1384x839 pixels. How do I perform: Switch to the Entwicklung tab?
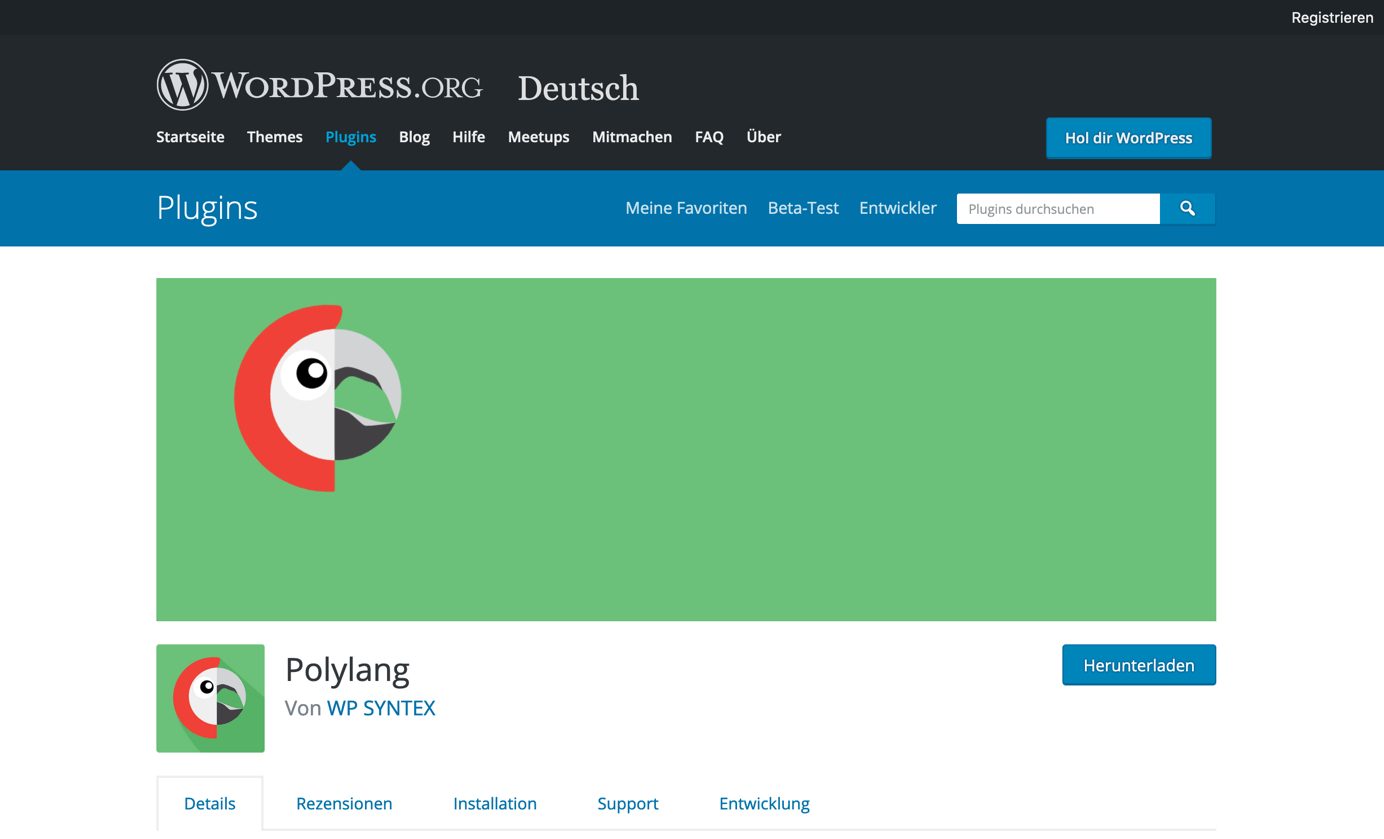764,803
